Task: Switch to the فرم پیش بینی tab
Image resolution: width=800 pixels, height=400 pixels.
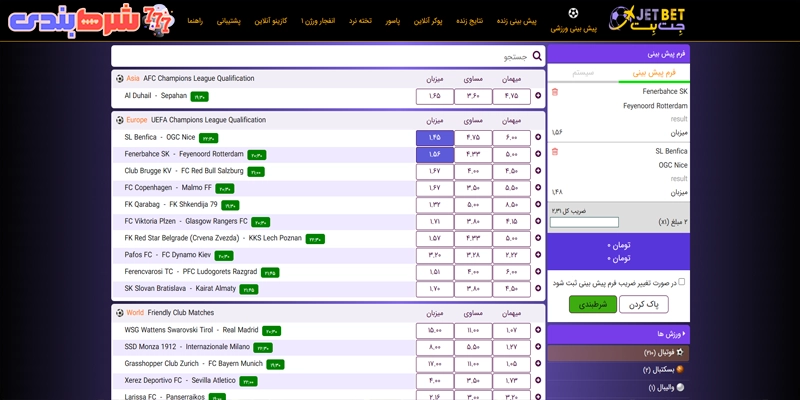Action: point(654,73)
